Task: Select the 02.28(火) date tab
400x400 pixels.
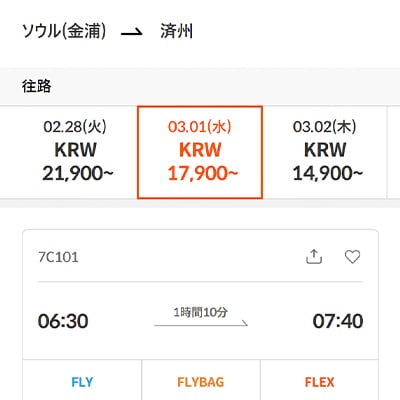Action: (x=75, y=152)
